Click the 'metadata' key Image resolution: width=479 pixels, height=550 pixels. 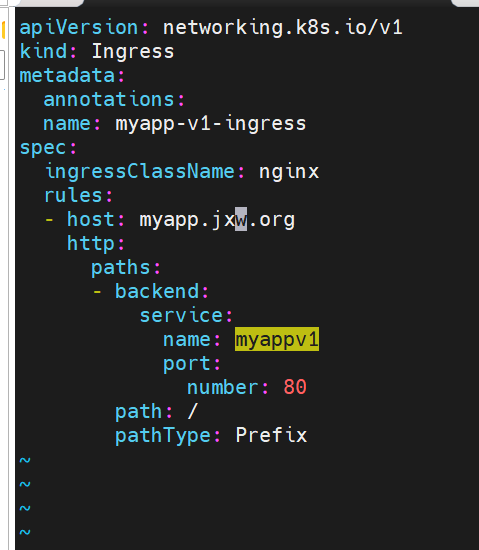click(67, 75)
